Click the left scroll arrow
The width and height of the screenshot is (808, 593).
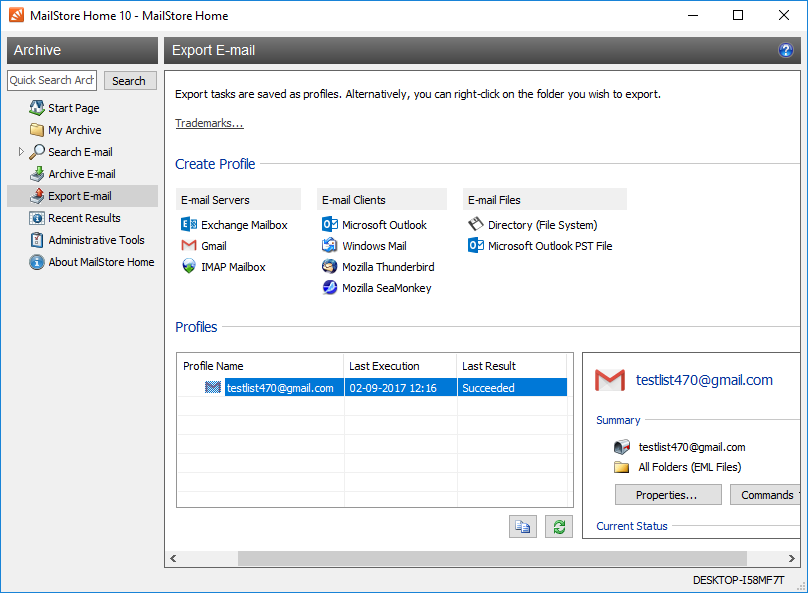point(173,558)
